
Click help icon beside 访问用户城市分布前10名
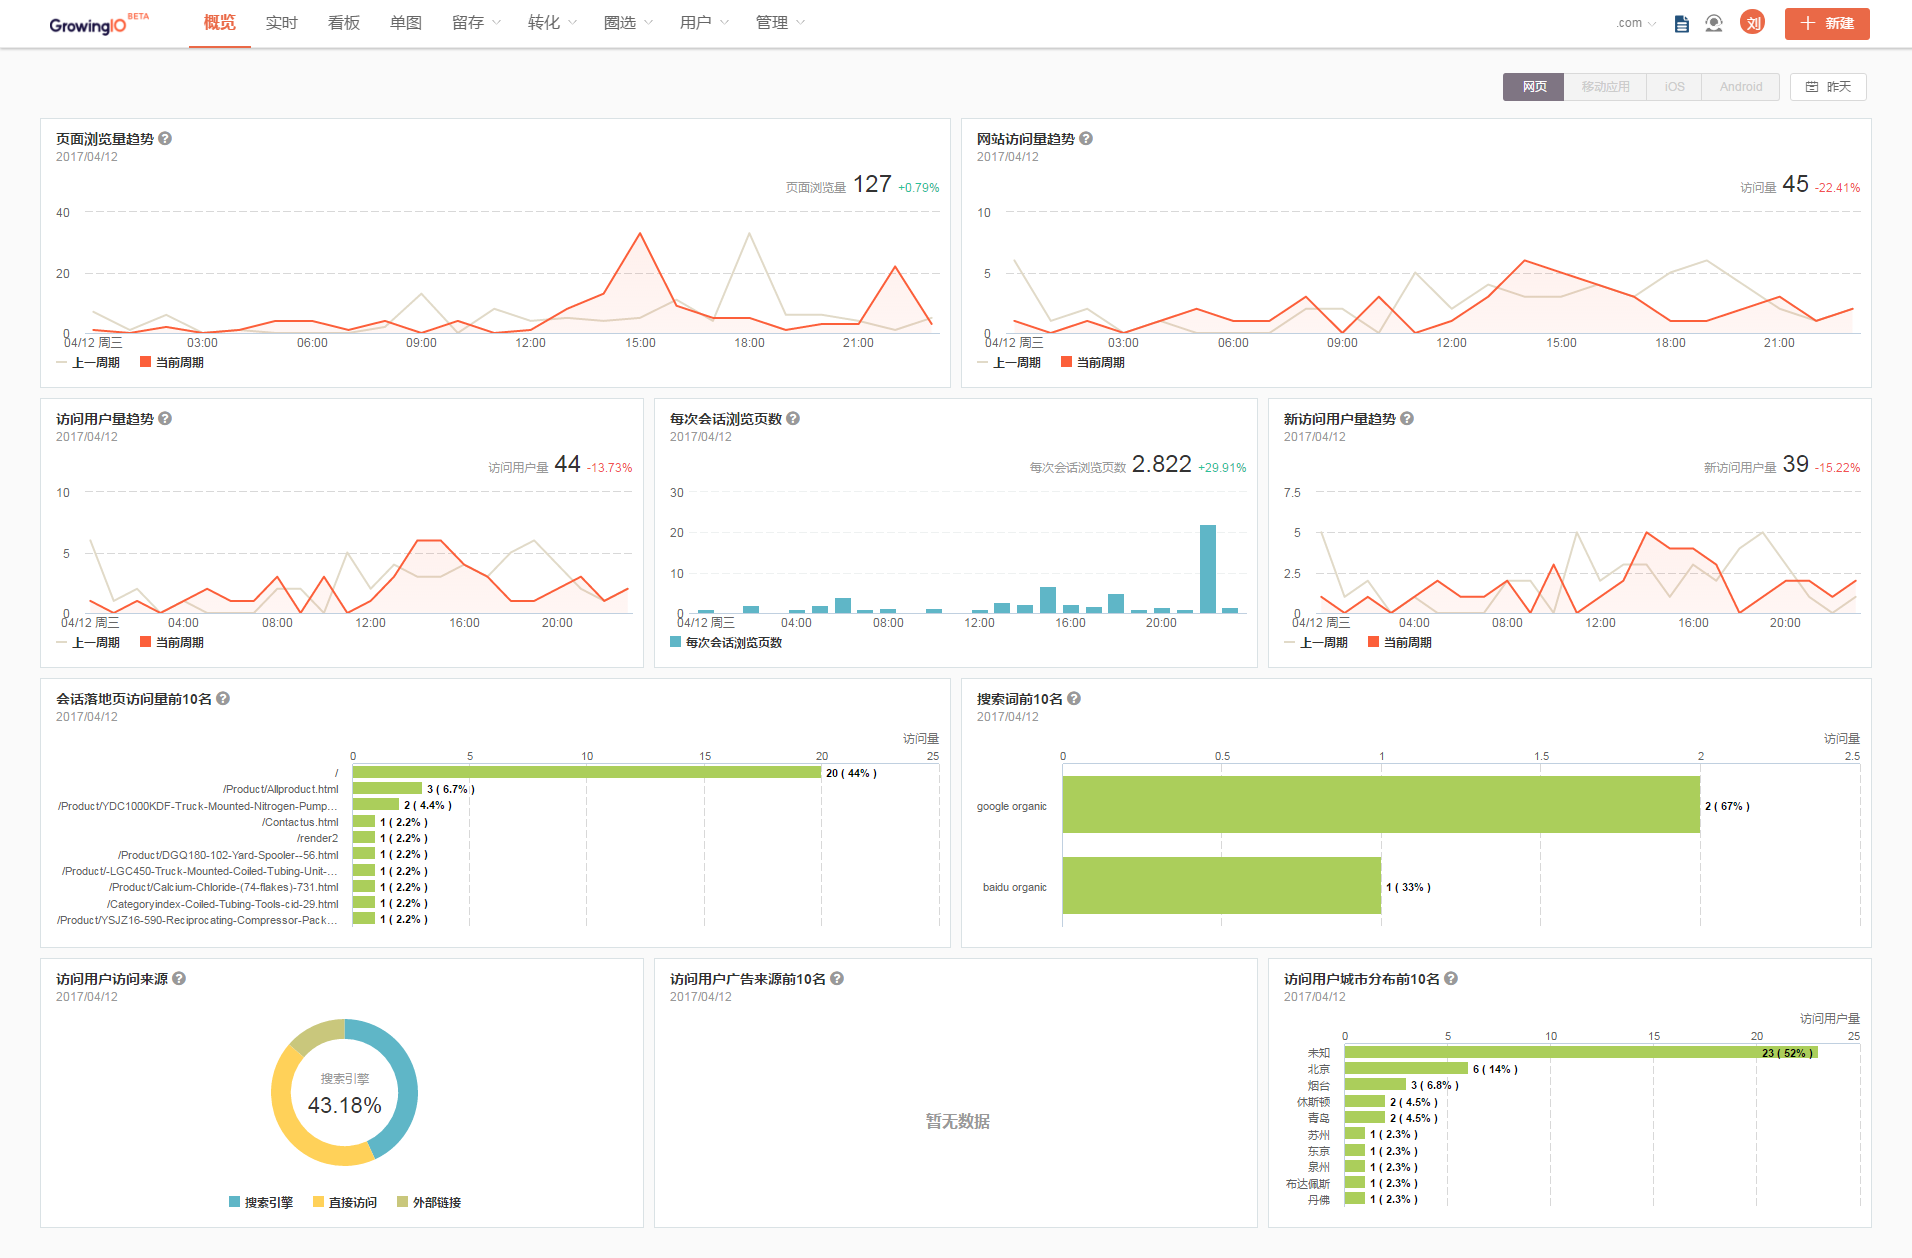[x=1451, y=979]
